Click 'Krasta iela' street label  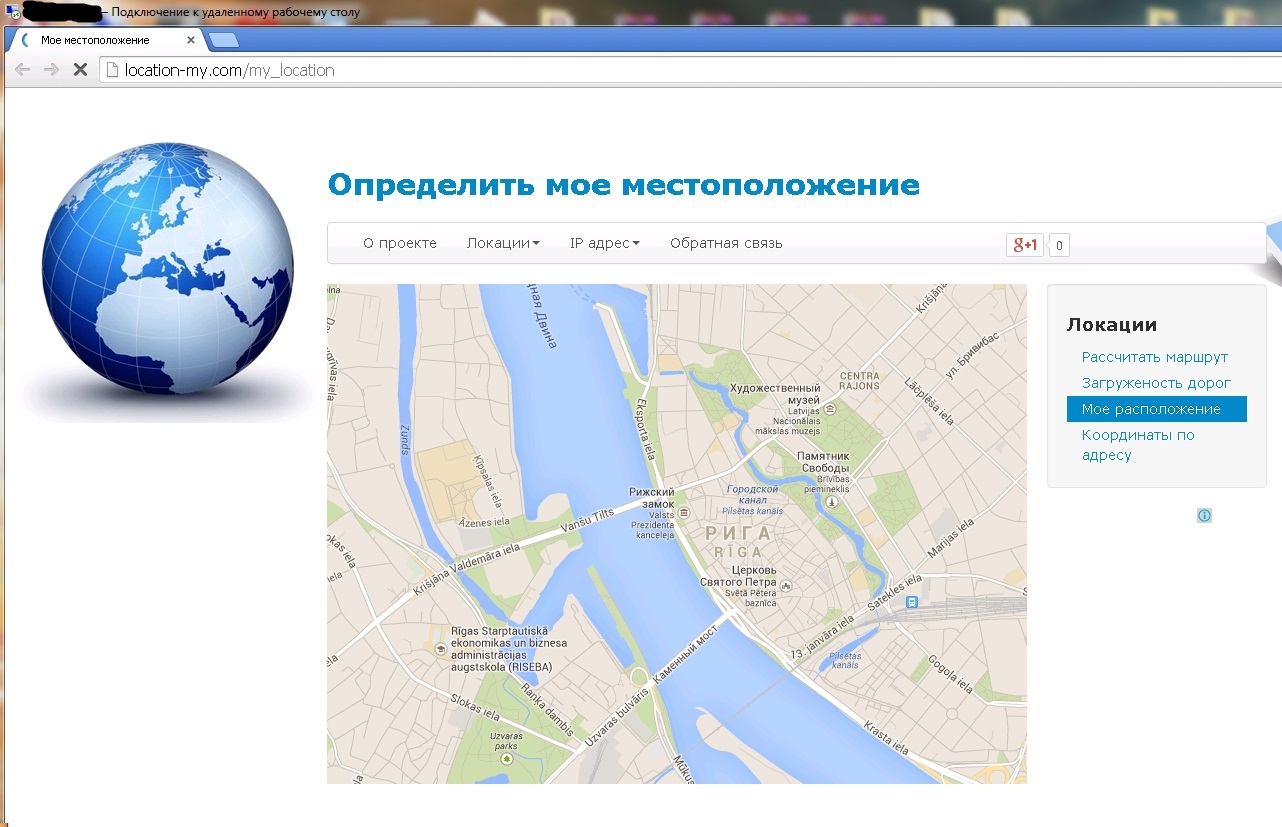(x=886, y=738)
